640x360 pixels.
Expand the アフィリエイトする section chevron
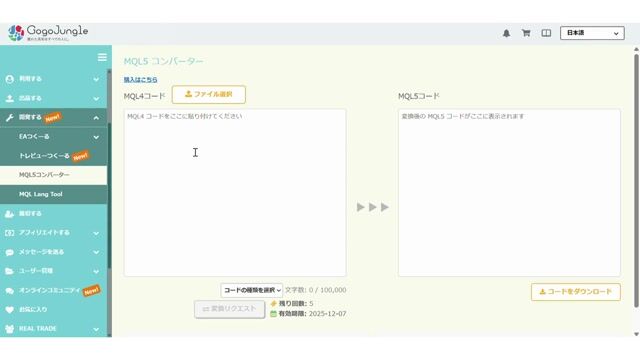(96, 233)
